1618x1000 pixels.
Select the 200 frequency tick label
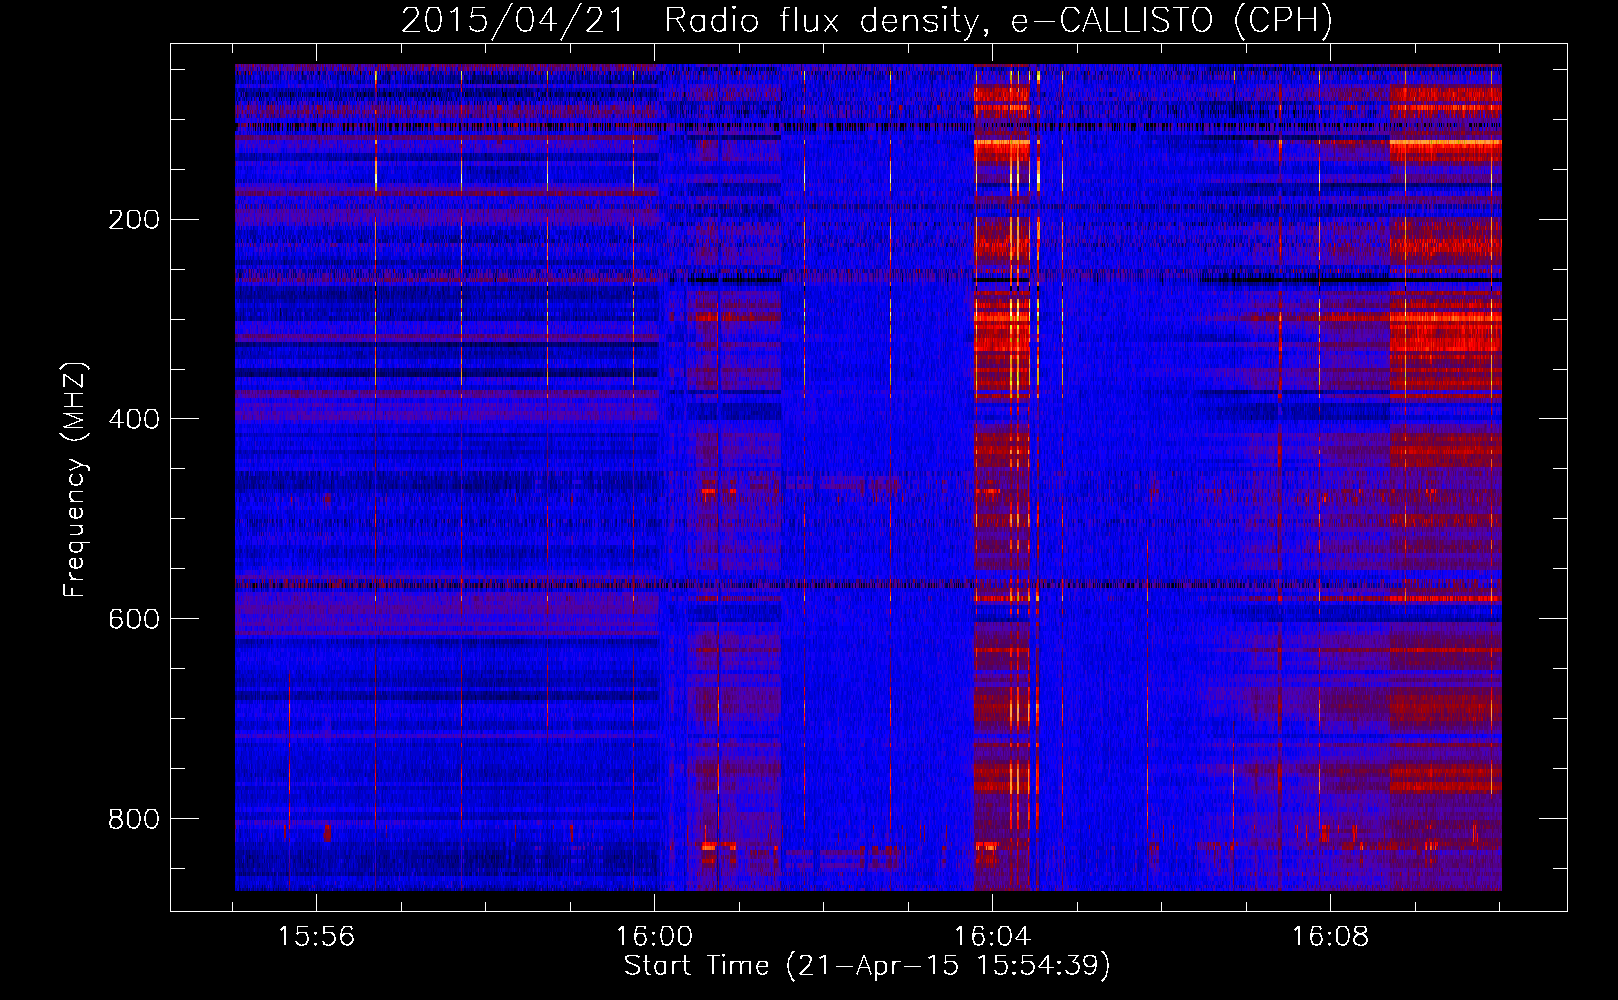pos(134,220)
